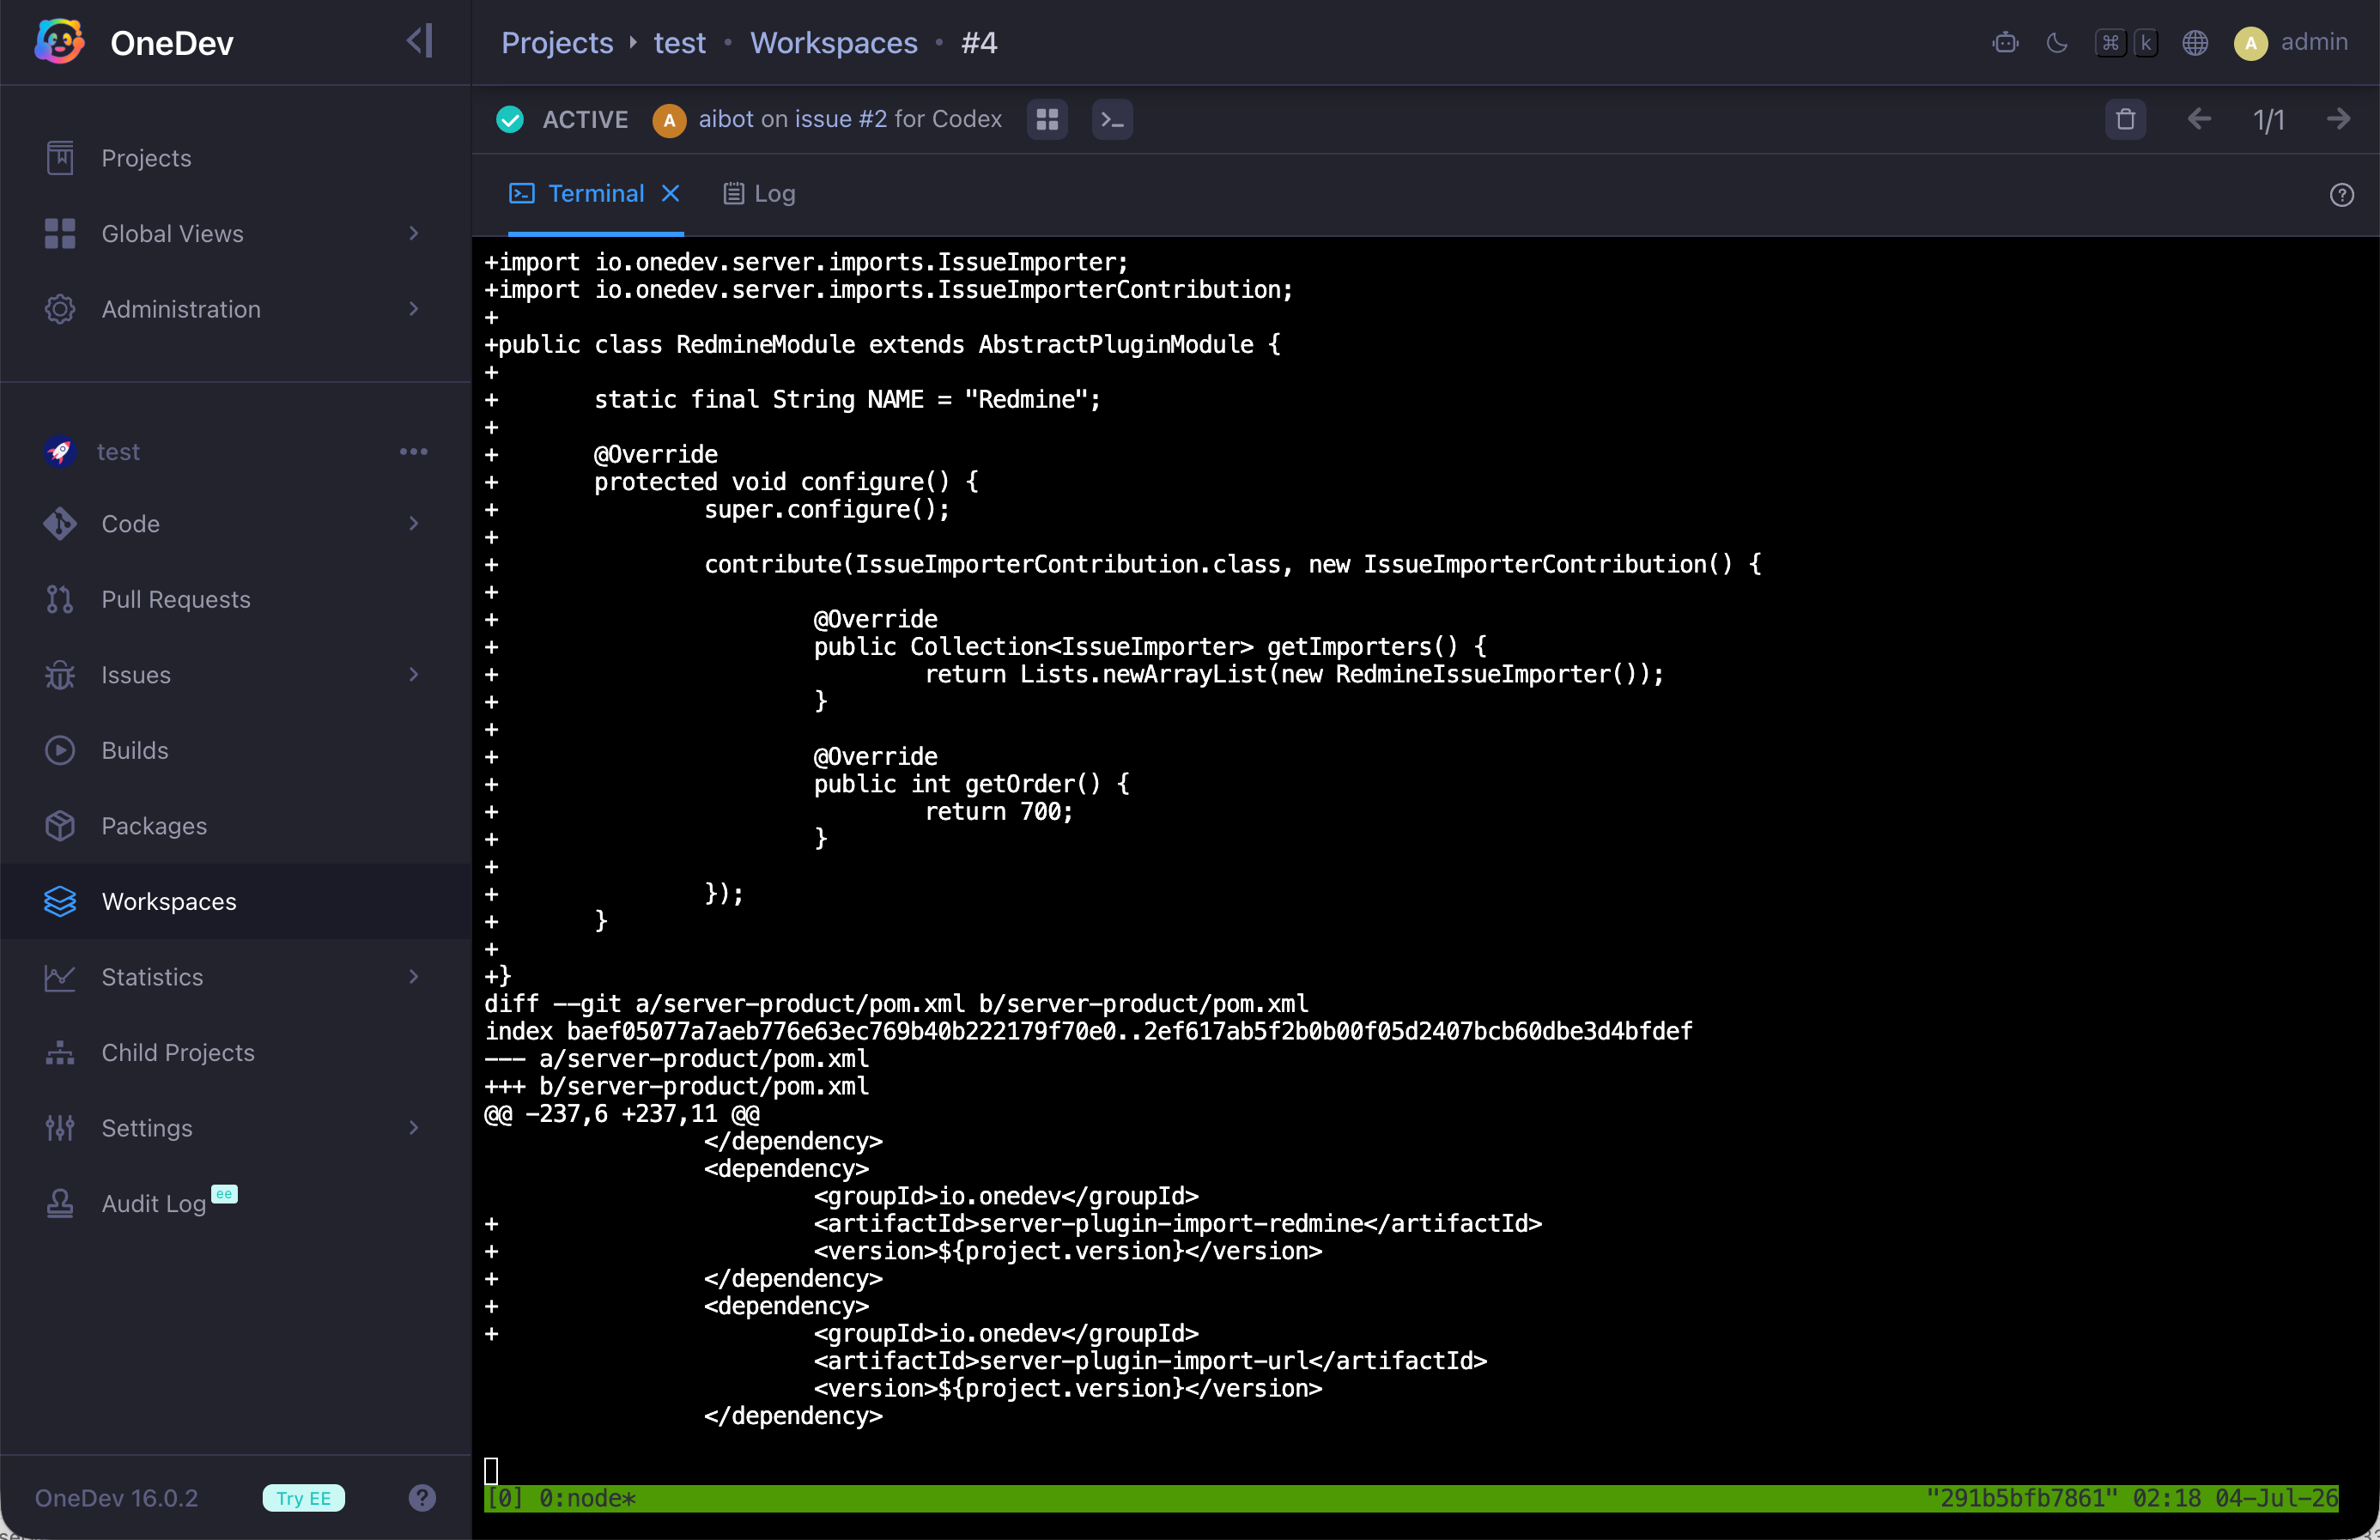Click the Administration gear icon
Viewport: 2380px width, 1540px height.
[60, 309]
